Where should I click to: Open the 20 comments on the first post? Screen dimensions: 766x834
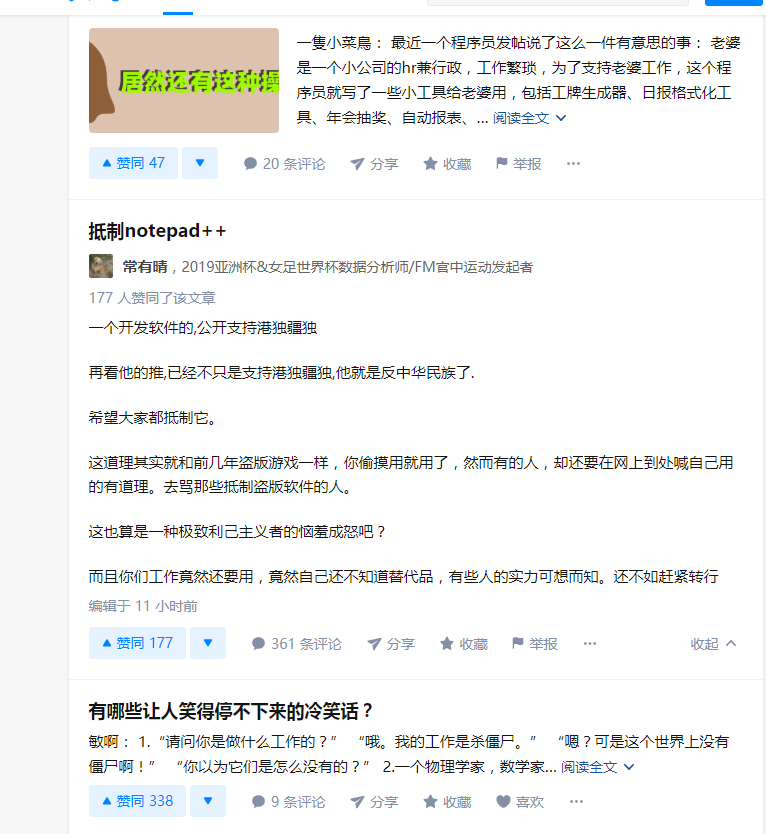284,163
